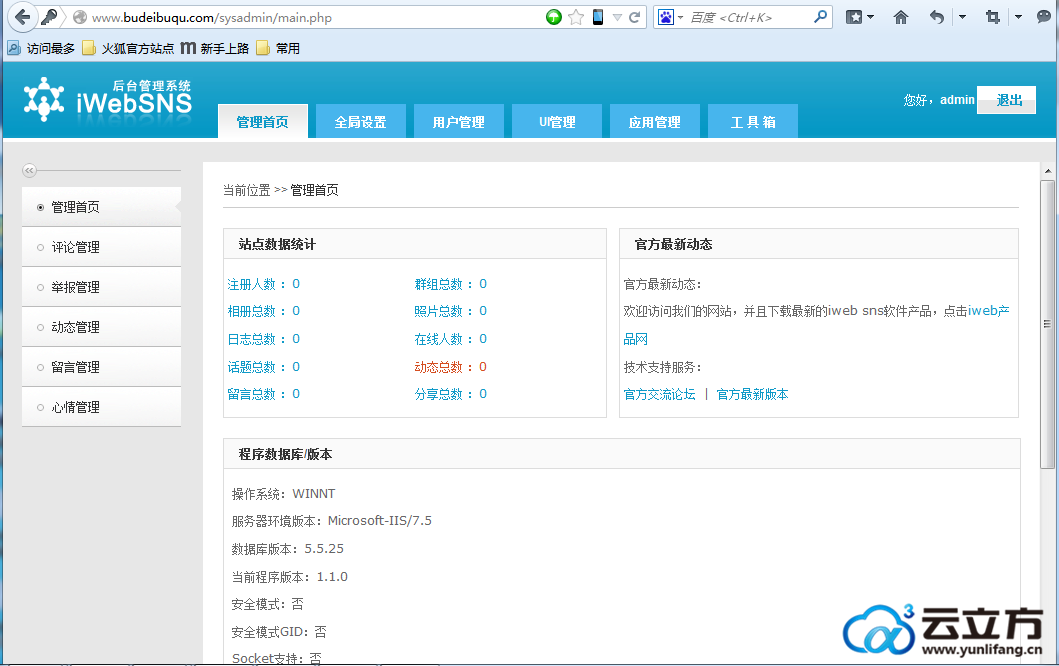Switch to the 应用管理 tab
Screen dimensions: 1059x666
pos(655,122)
